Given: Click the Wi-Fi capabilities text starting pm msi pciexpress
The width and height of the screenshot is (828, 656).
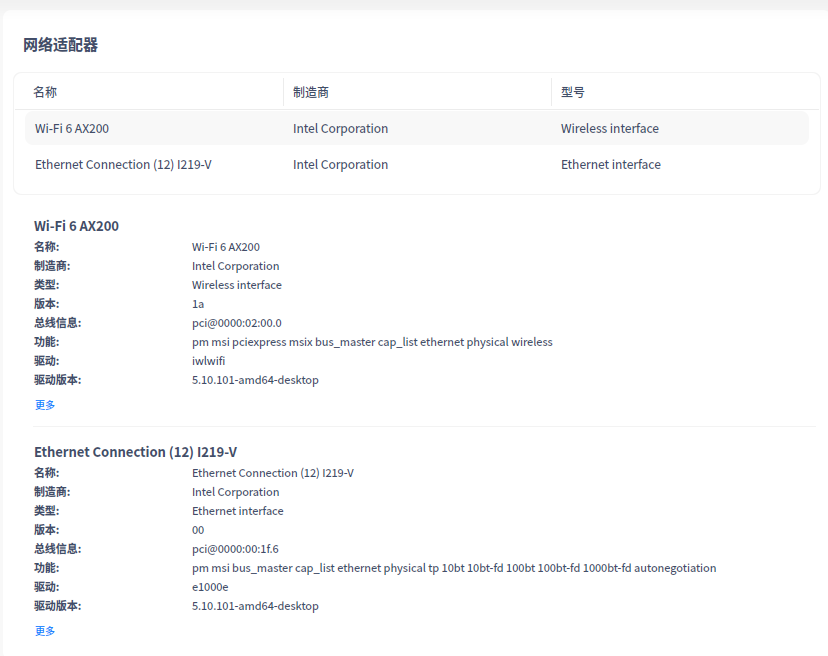Looking at the screenshot, I should 372,342.
